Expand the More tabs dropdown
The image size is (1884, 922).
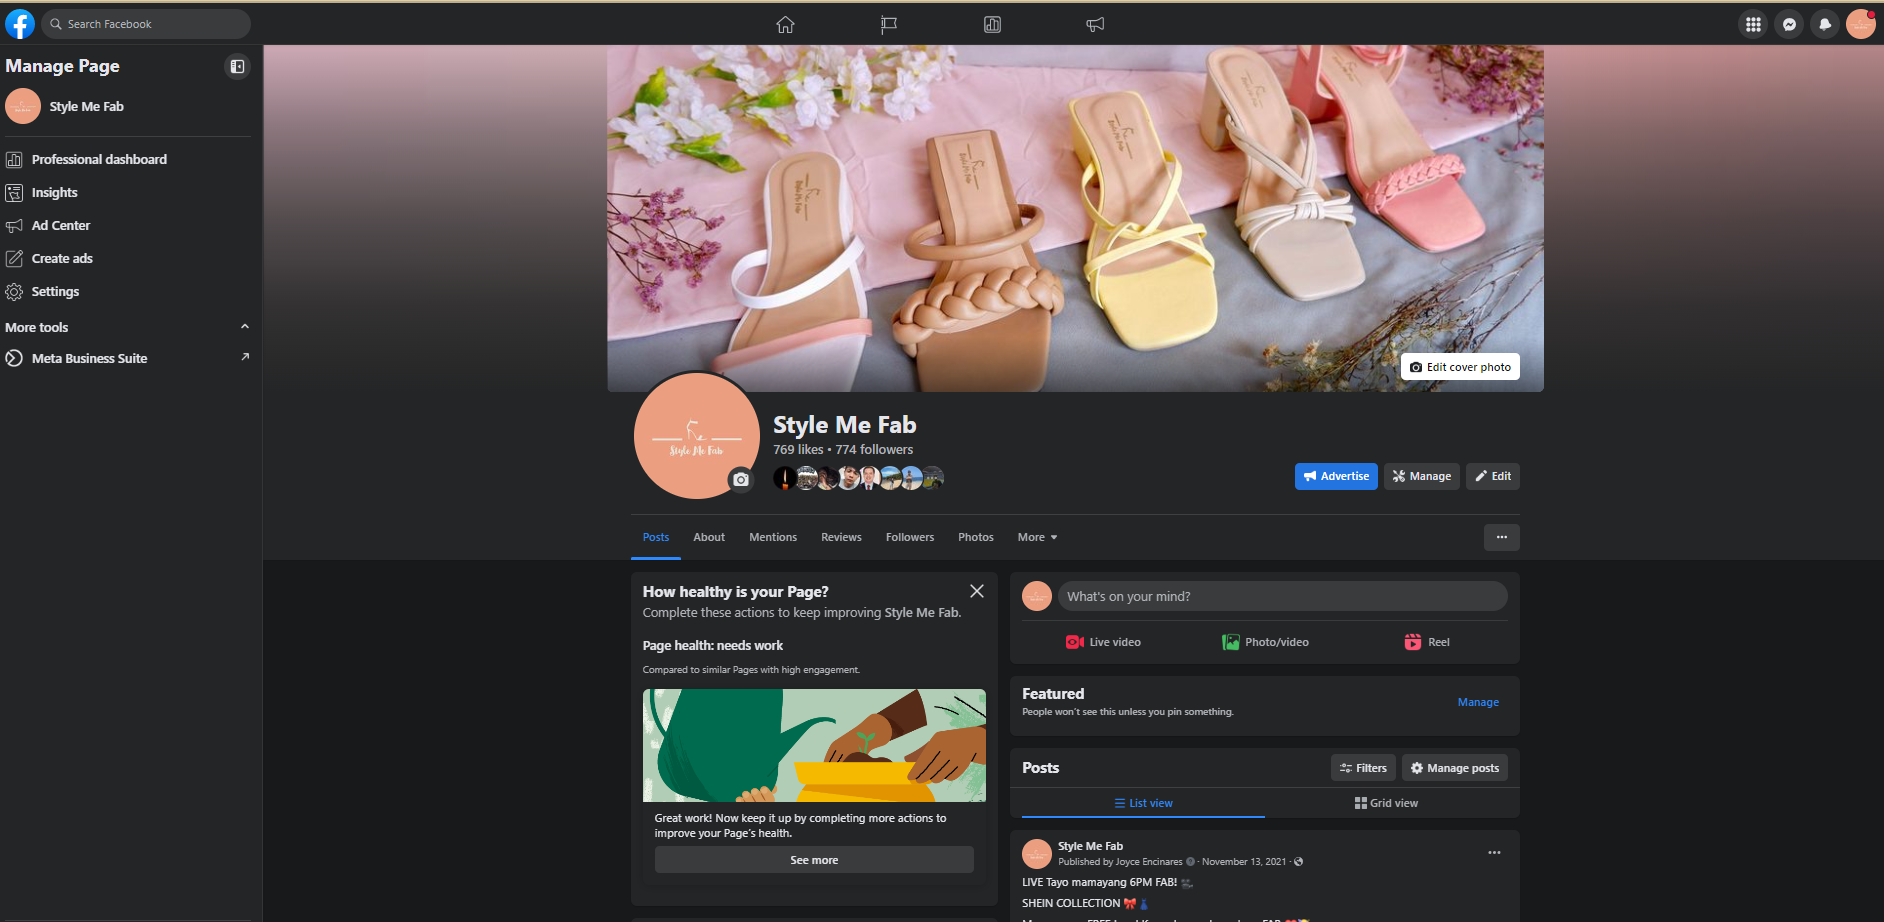pyautogui.click(x=1037, y=537)
